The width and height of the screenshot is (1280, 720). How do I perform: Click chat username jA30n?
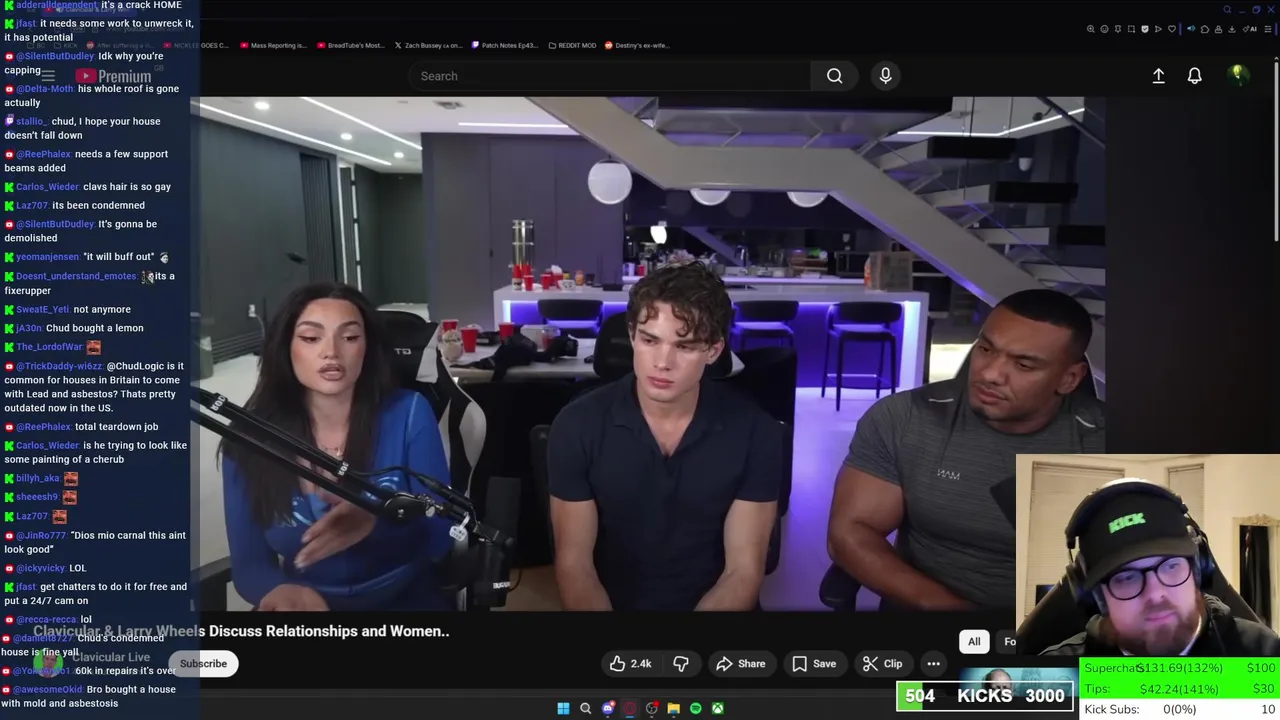pyautogui.click(x=30, y=328)
